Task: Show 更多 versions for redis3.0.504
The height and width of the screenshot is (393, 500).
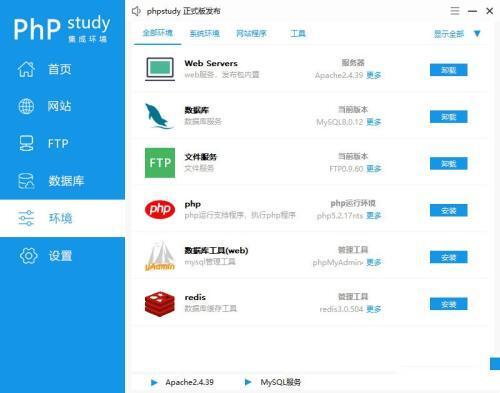Action: click(x=374, y=309)
